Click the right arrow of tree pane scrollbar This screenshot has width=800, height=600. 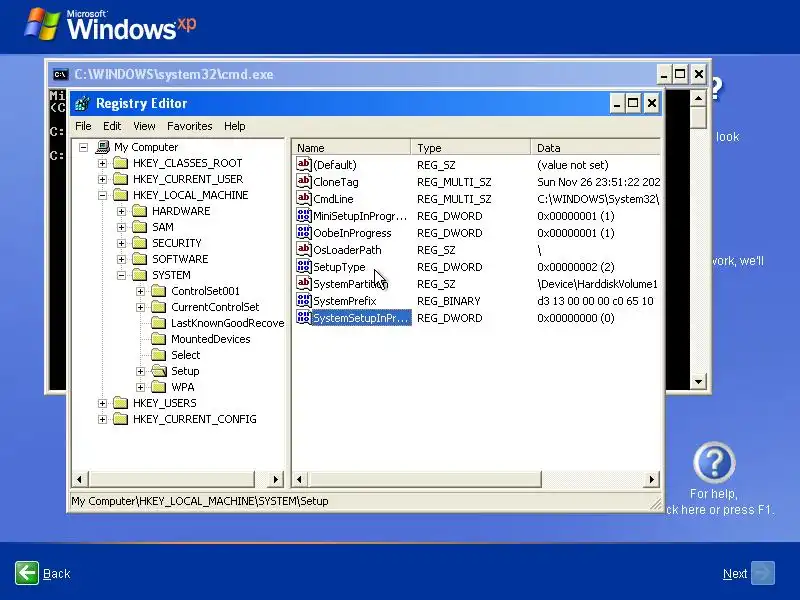click(x=276, y=479)
